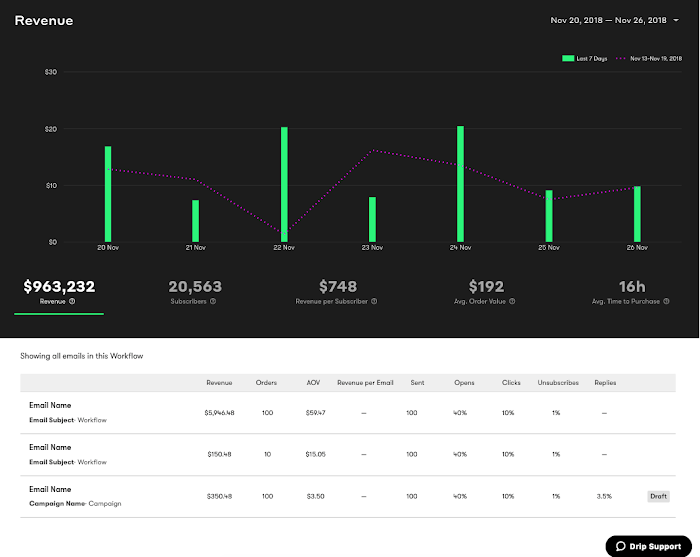Select Nov 20, 2018 — Nov 26, 2018 date range
Screen dimensions: 700x557
click(x=608, y=21)
